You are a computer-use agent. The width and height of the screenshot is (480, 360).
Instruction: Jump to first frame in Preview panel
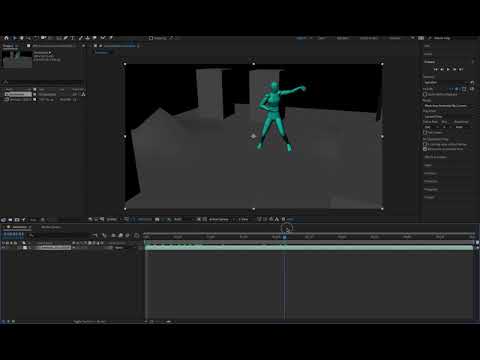435,69
